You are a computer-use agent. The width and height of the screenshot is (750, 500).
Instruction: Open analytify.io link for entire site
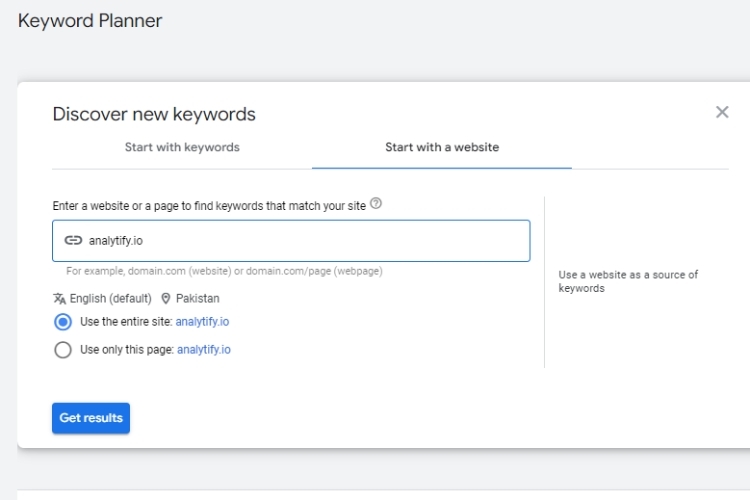click(202, 322)
